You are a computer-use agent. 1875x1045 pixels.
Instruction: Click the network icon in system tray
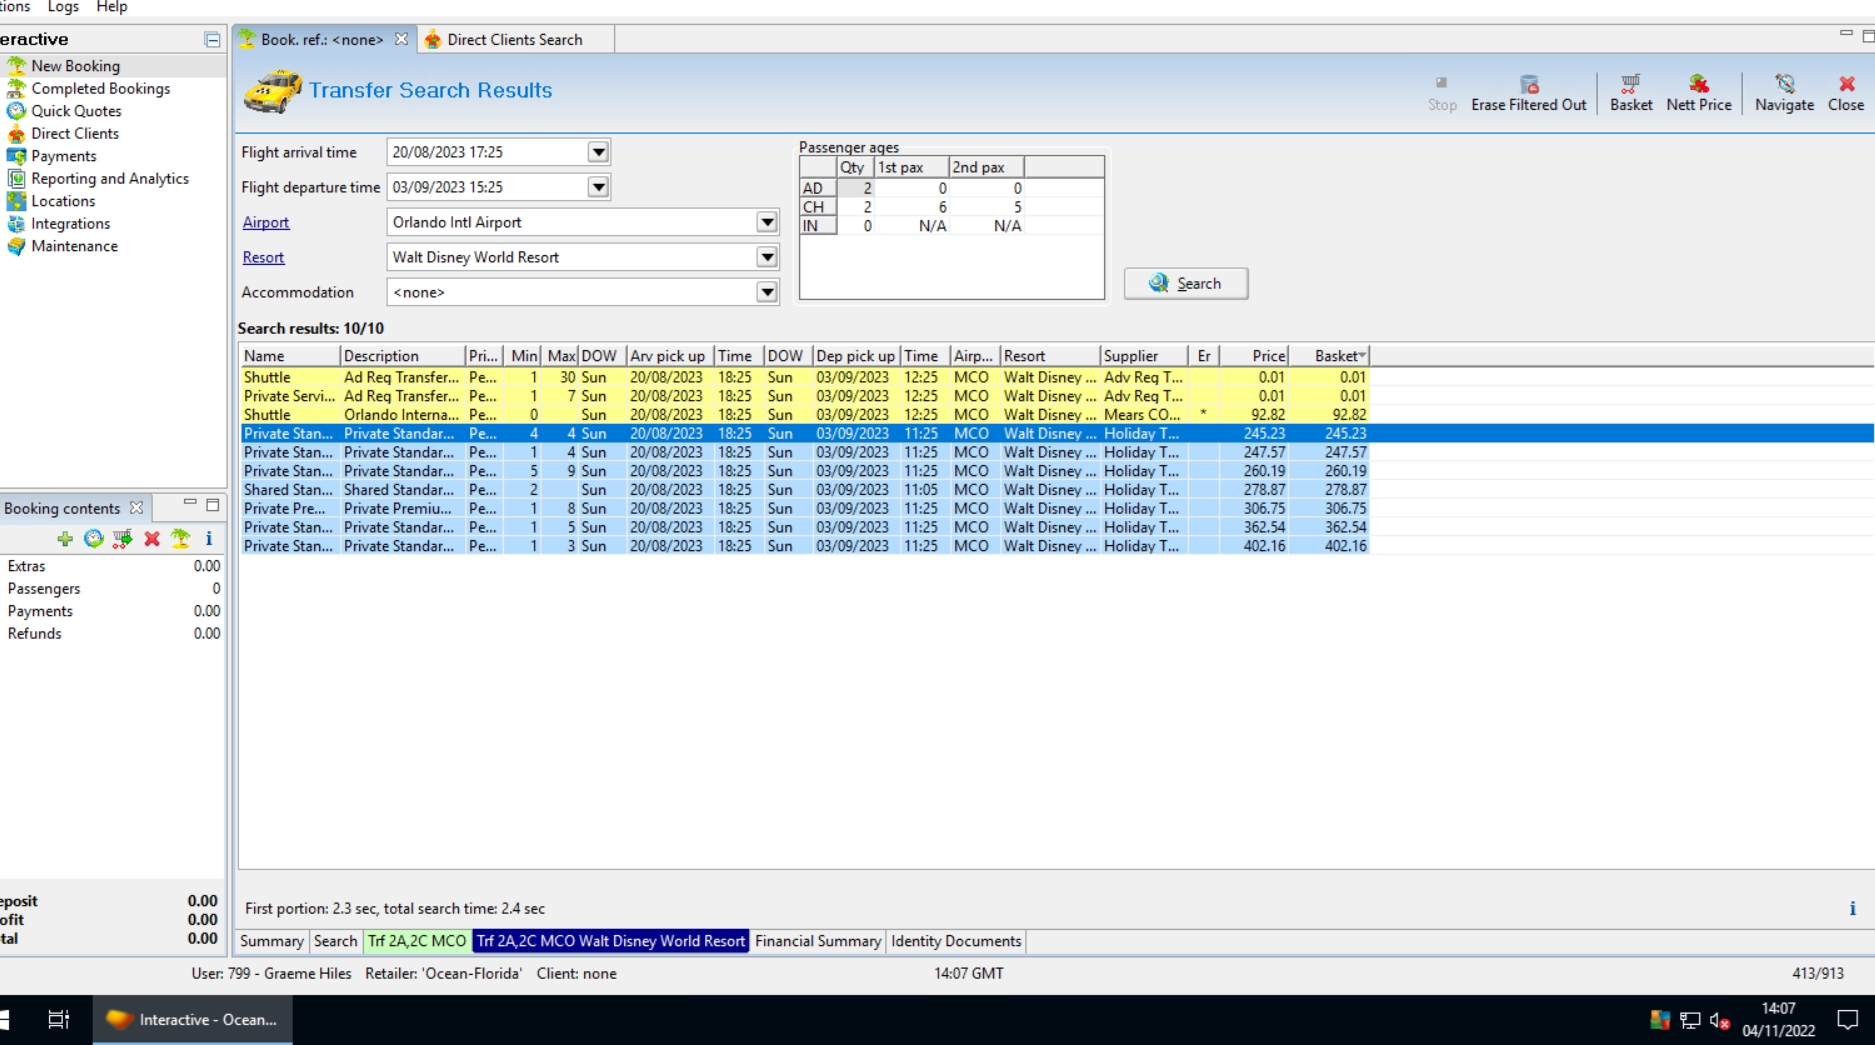click(1690, 1020)
